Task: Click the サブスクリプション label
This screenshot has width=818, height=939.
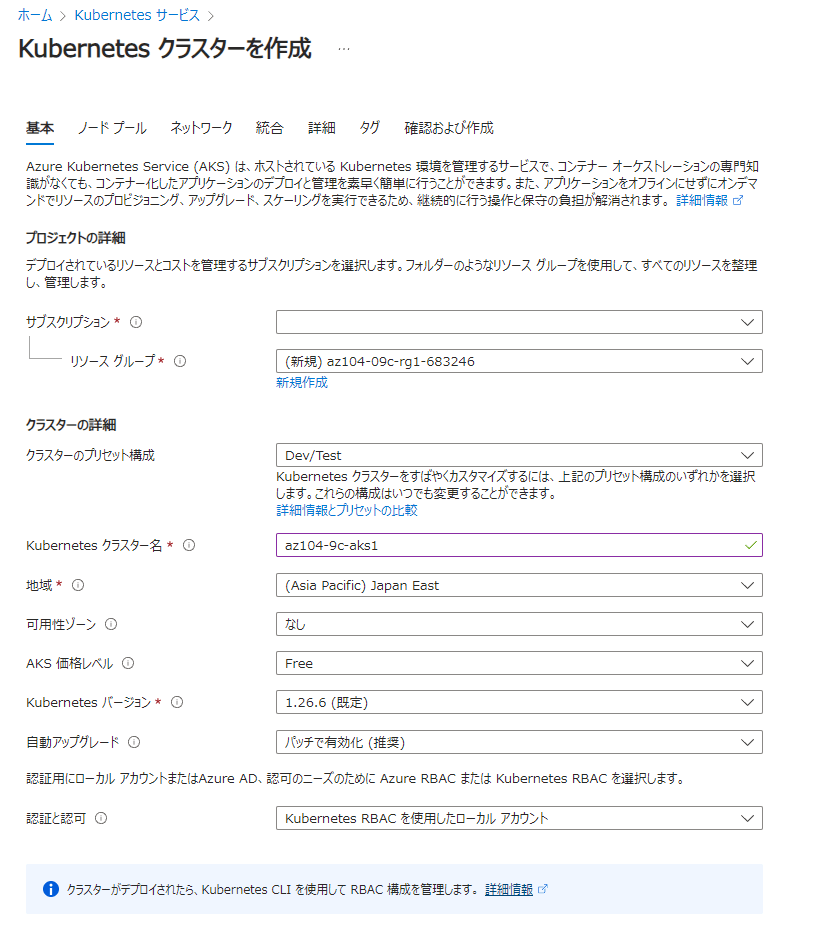Action: click(68, 322)
